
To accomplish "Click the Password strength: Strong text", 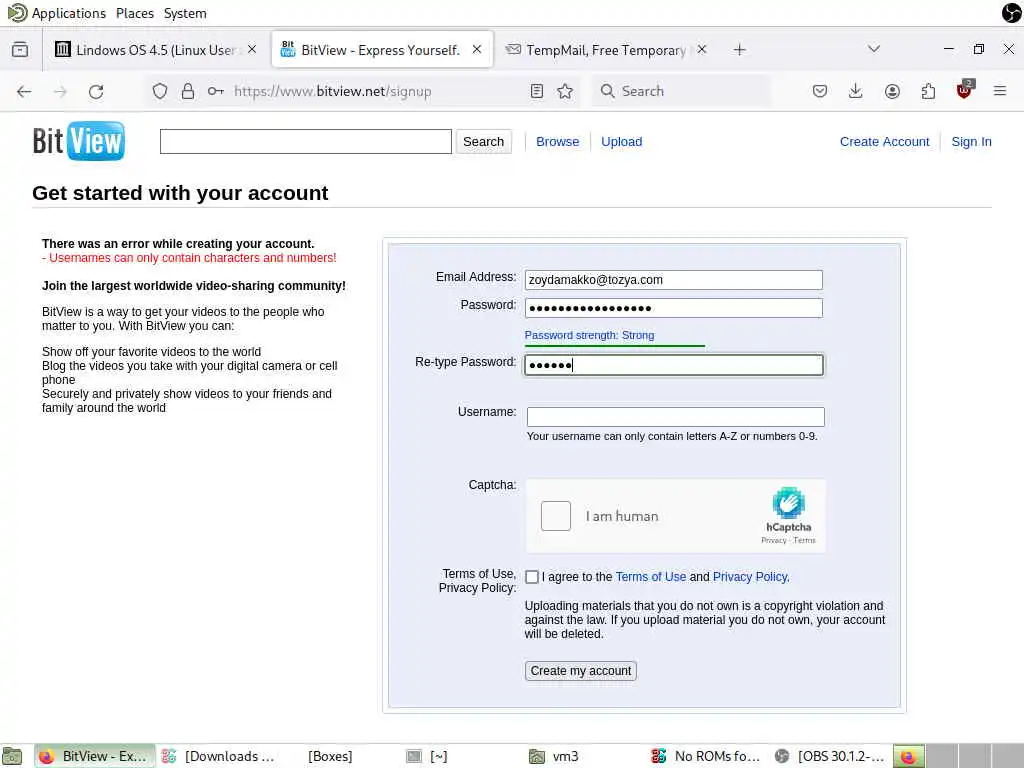I will tap(589, 335).
